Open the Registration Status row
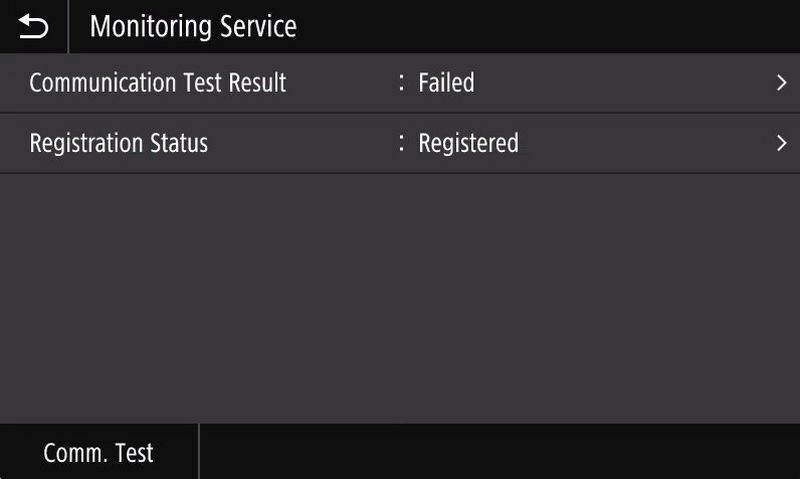This screenshot has width=800, height=479. coord(400,143)
